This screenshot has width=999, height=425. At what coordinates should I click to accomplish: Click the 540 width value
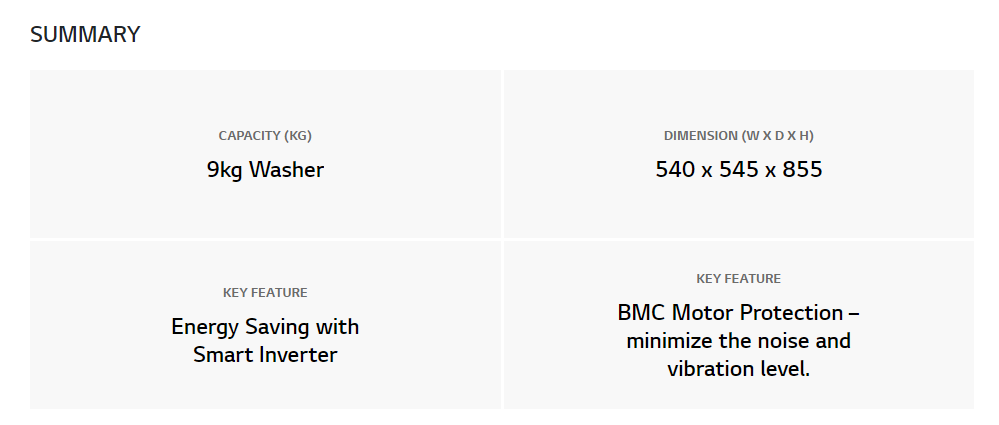tap(675, 169)
